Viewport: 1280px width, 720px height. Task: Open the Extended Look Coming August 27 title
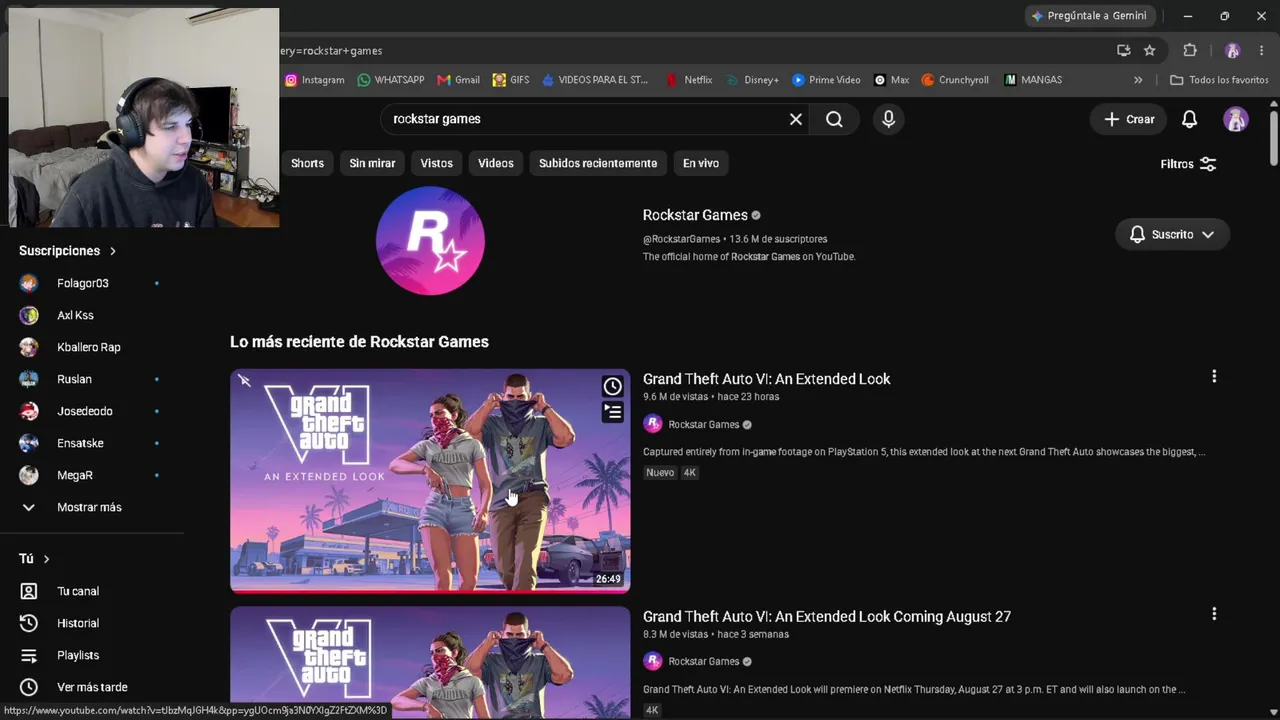[827, 616]
